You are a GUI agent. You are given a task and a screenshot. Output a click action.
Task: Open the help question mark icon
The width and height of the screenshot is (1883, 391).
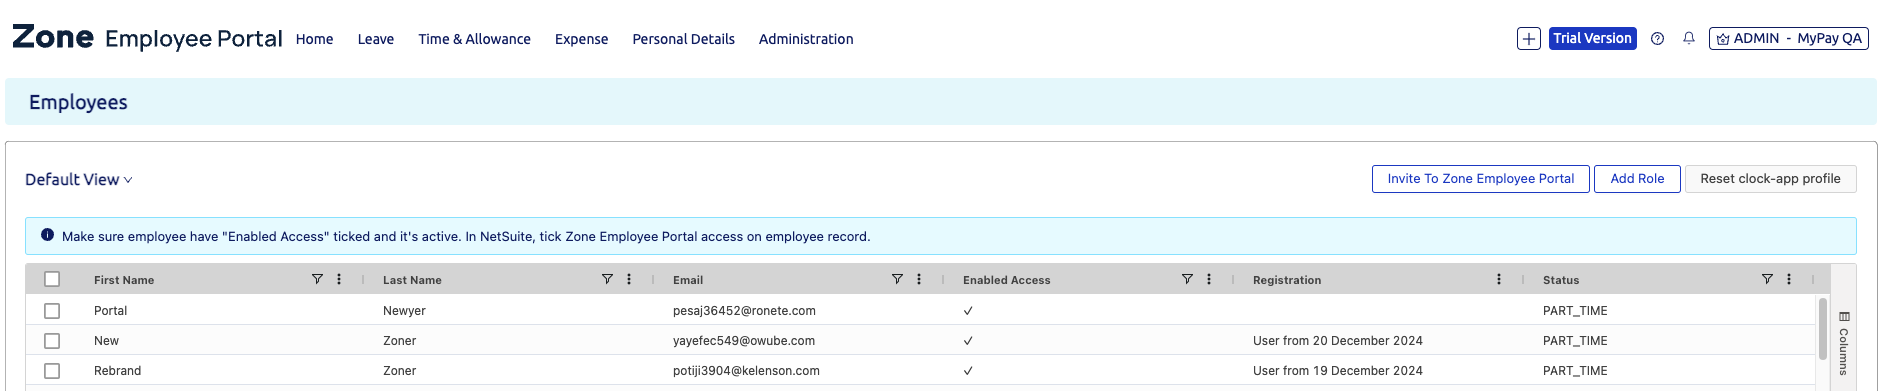(x=1657, y=39)
